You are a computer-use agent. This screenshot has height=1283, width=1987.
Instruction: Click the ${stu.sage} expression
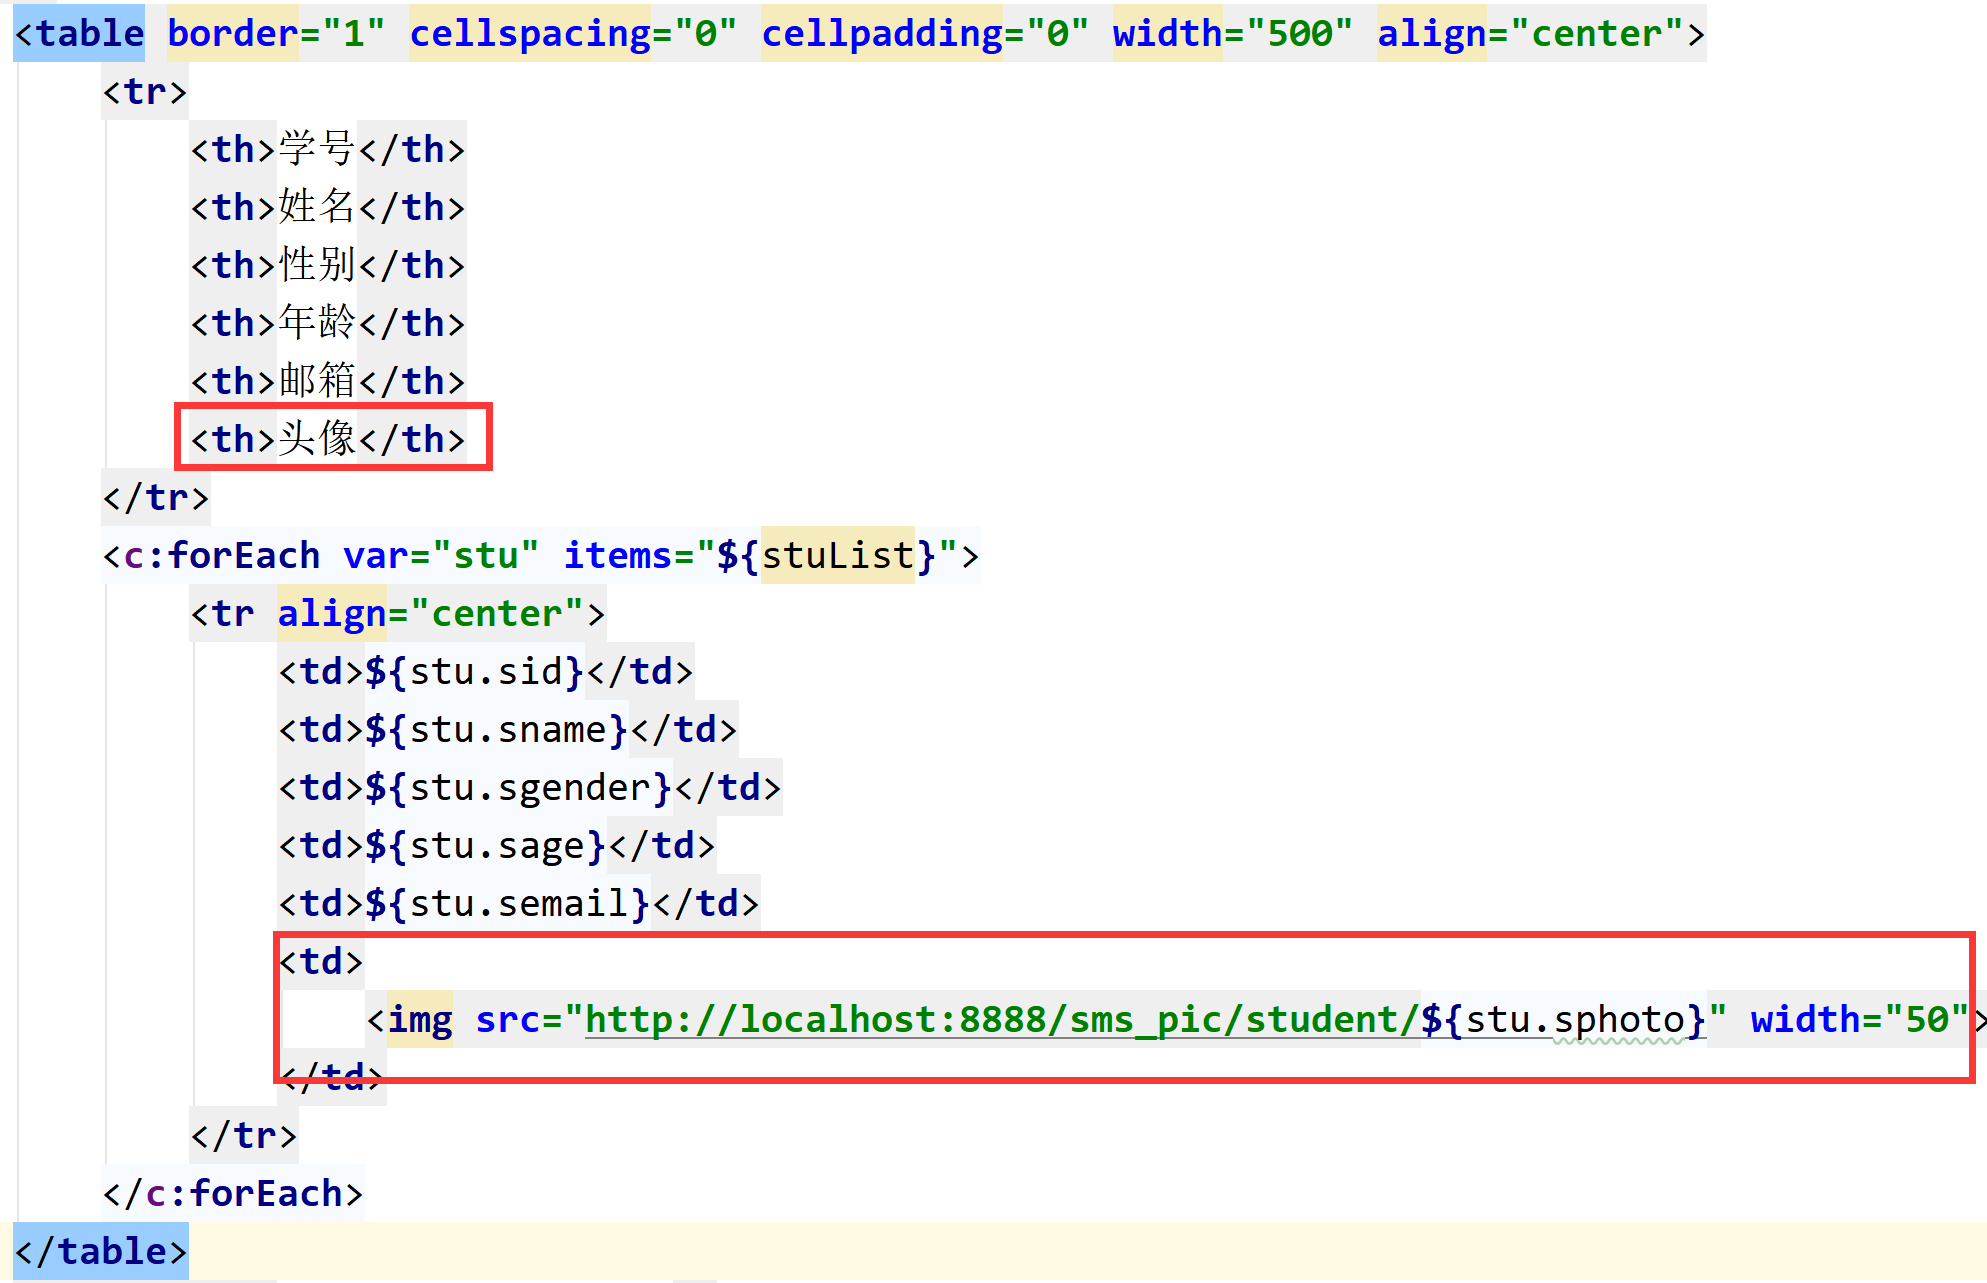(x=485, y=845)
